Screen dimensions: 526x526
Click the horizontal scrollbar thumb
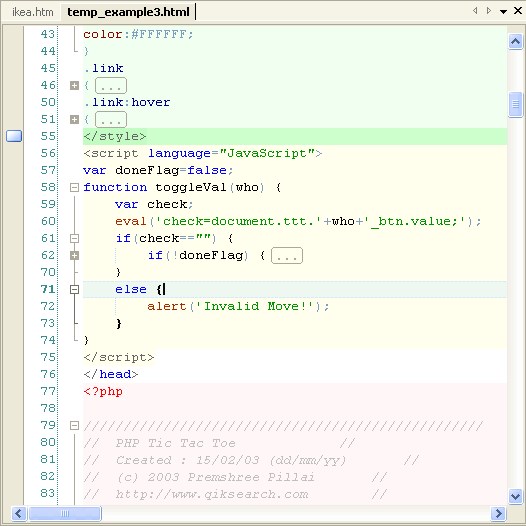pyautogui.click(x=65, y=513)
